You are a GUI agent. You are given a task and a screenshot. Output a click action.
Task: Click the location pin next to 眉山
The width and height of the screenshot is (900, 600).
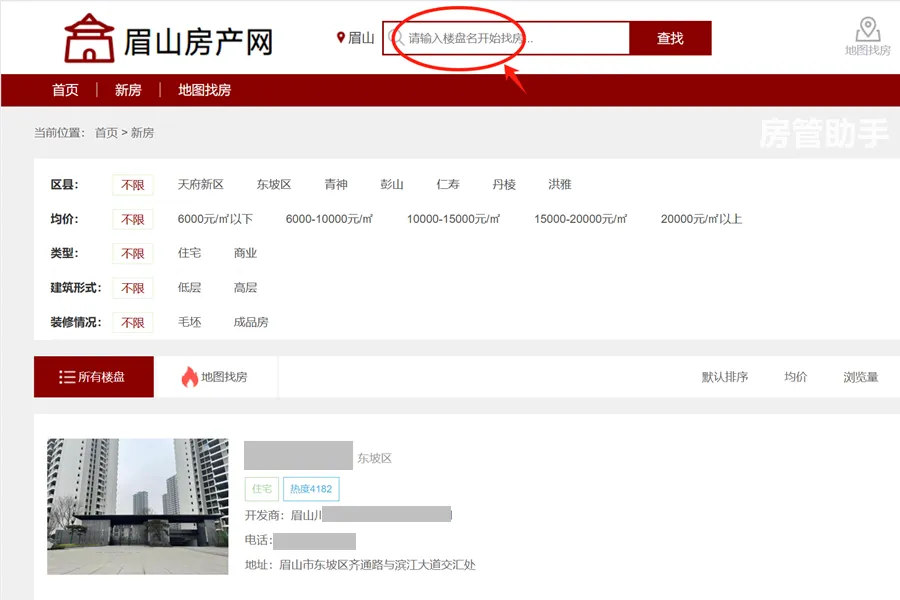click(340, 38)
